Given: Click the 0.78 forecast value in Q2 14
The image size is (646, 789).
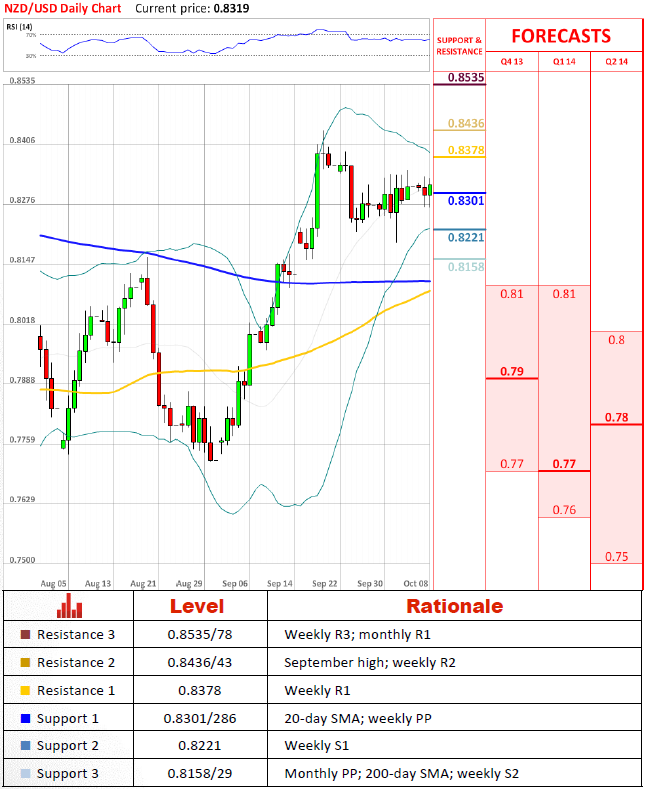Looking at the screenshot, I should (618, 417).
